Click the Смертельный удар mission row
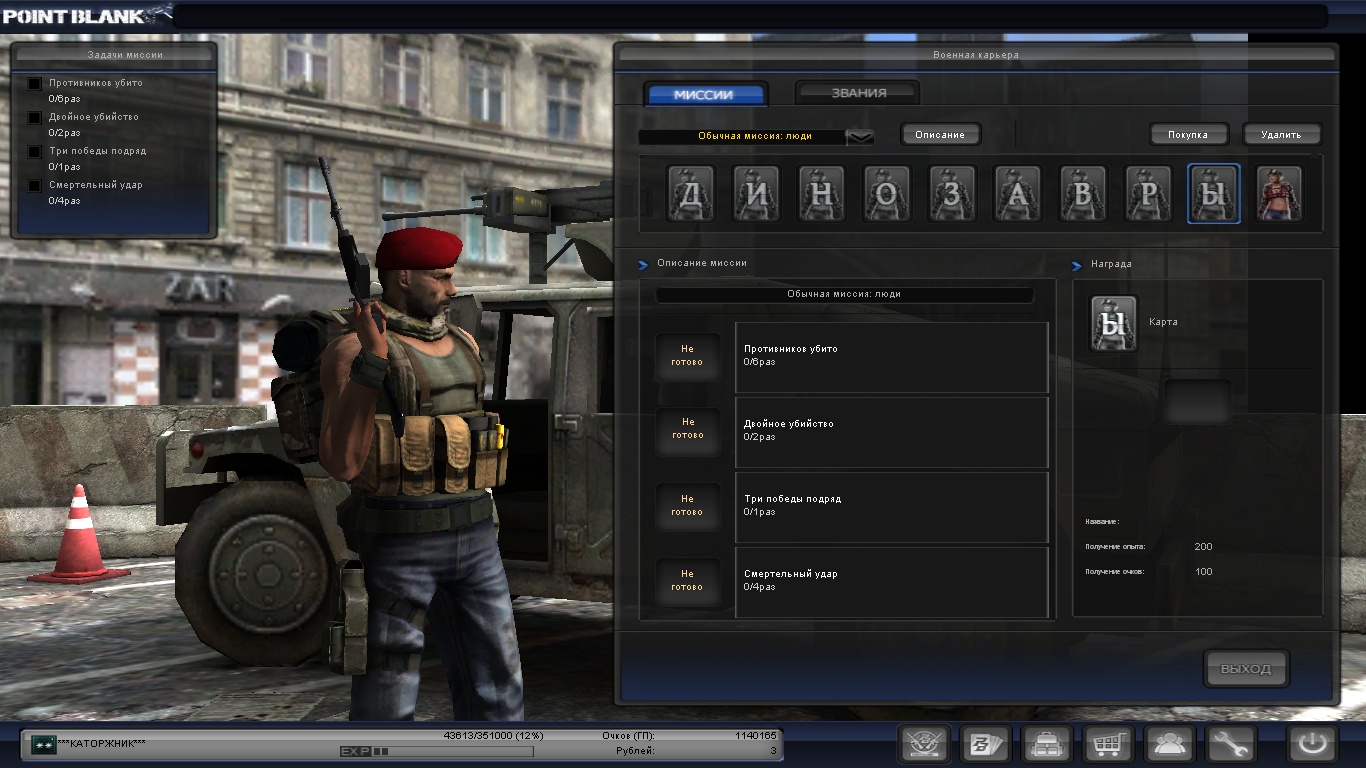Screen dimensions: 1366x768 [x=892, y=582]
